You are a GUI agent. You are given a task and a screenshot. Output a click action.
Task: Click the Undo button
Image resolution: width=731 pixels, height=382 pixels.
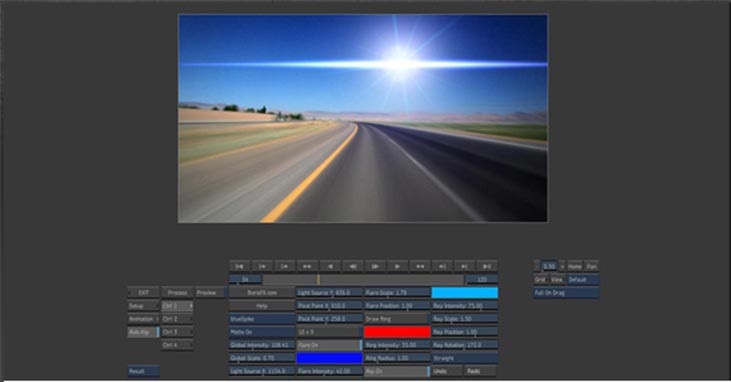(447, 371)
